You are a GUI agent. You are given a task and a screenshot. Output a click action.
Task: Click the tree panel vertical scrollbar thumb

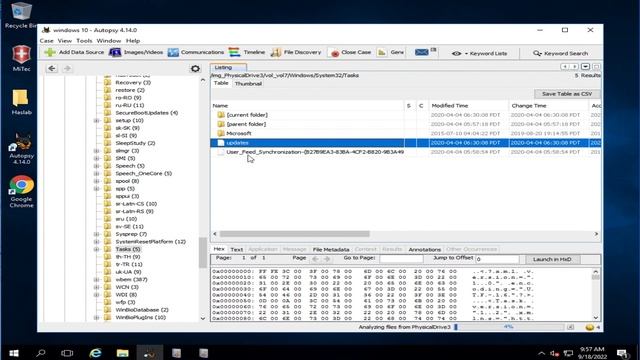click(203, 253)
